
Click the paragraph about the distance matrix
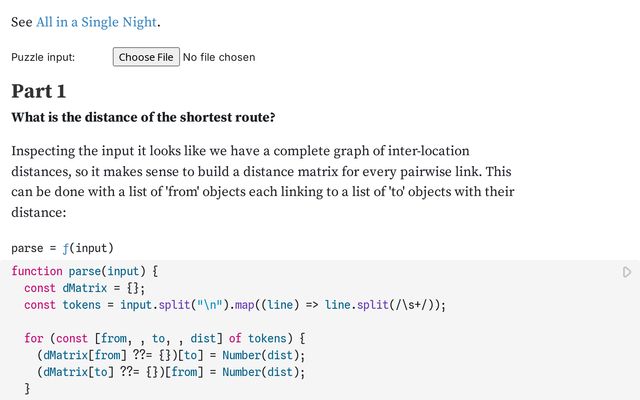(262, 181)
